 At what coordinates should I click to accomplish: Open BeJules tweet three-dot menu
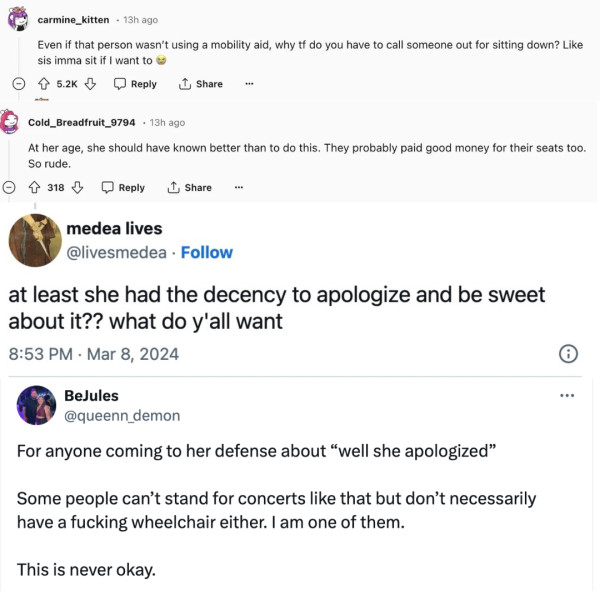569,397
